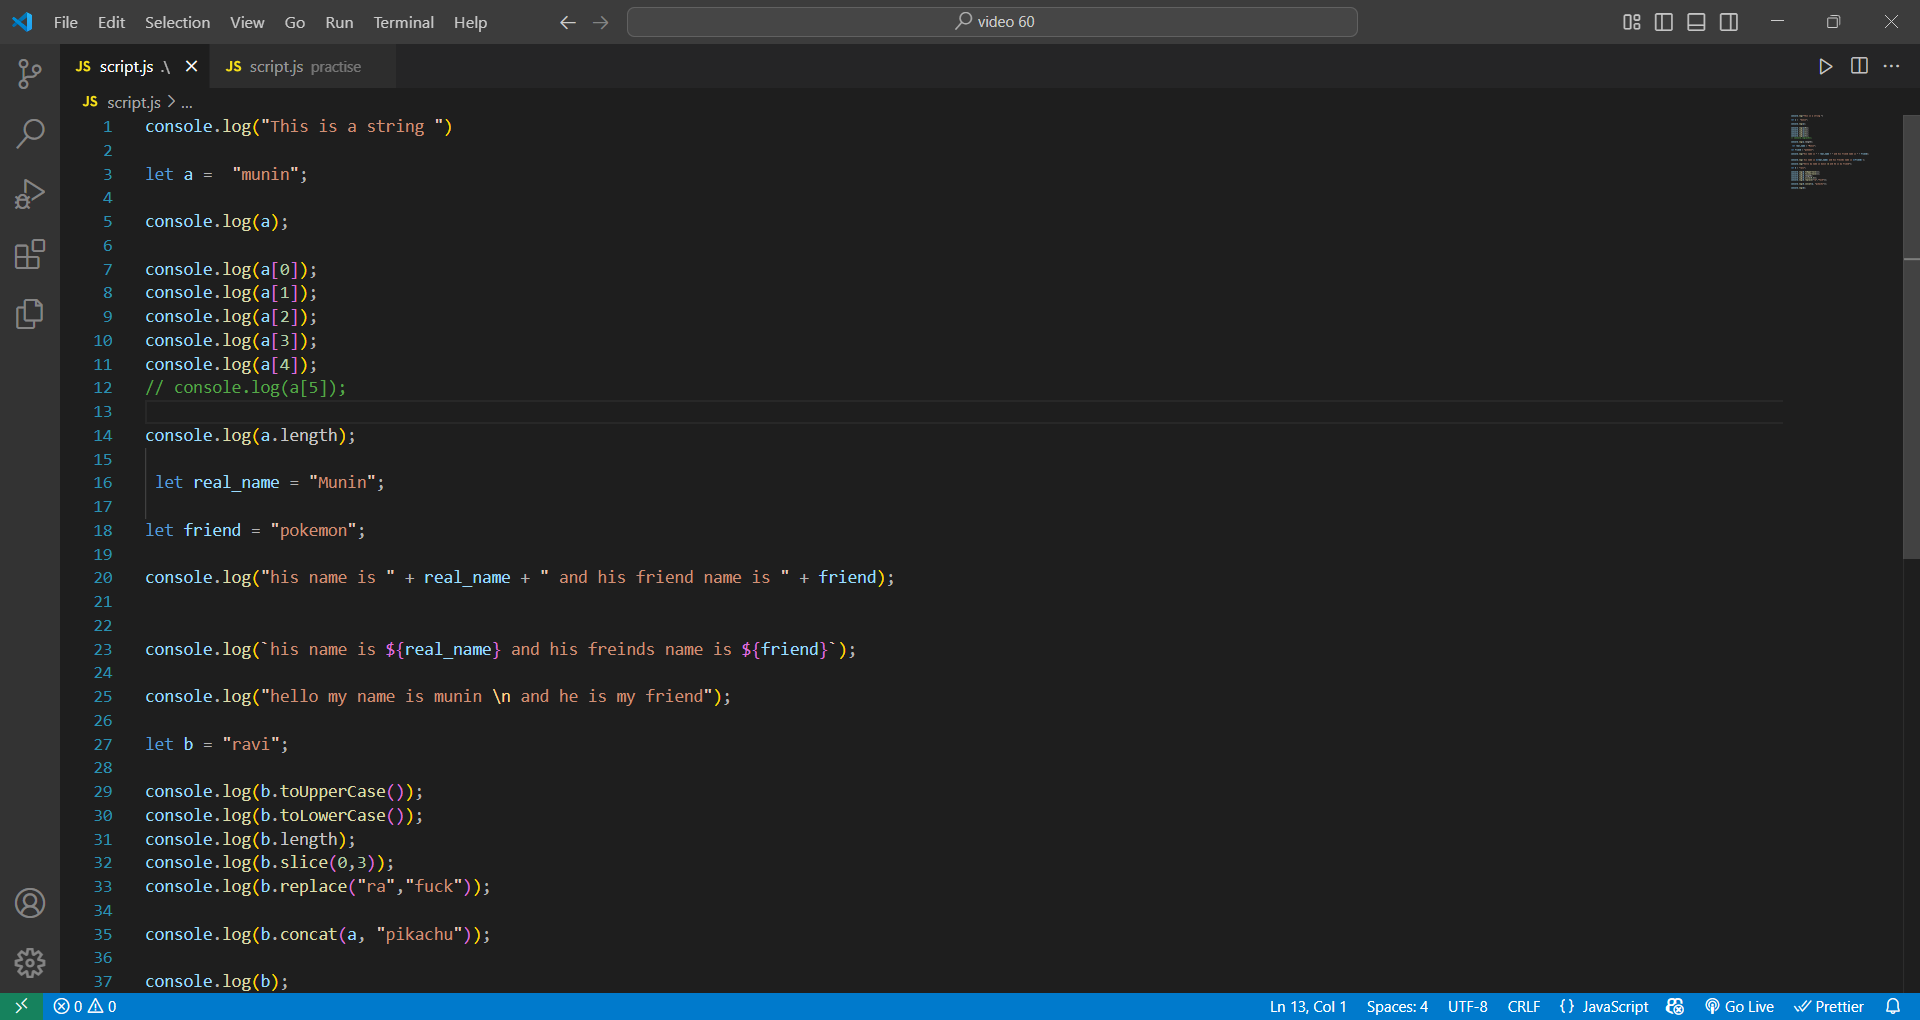The height and width of the screenshot is (1020, 1920).
Task: Split the editor right
Action: [1859, 66]
